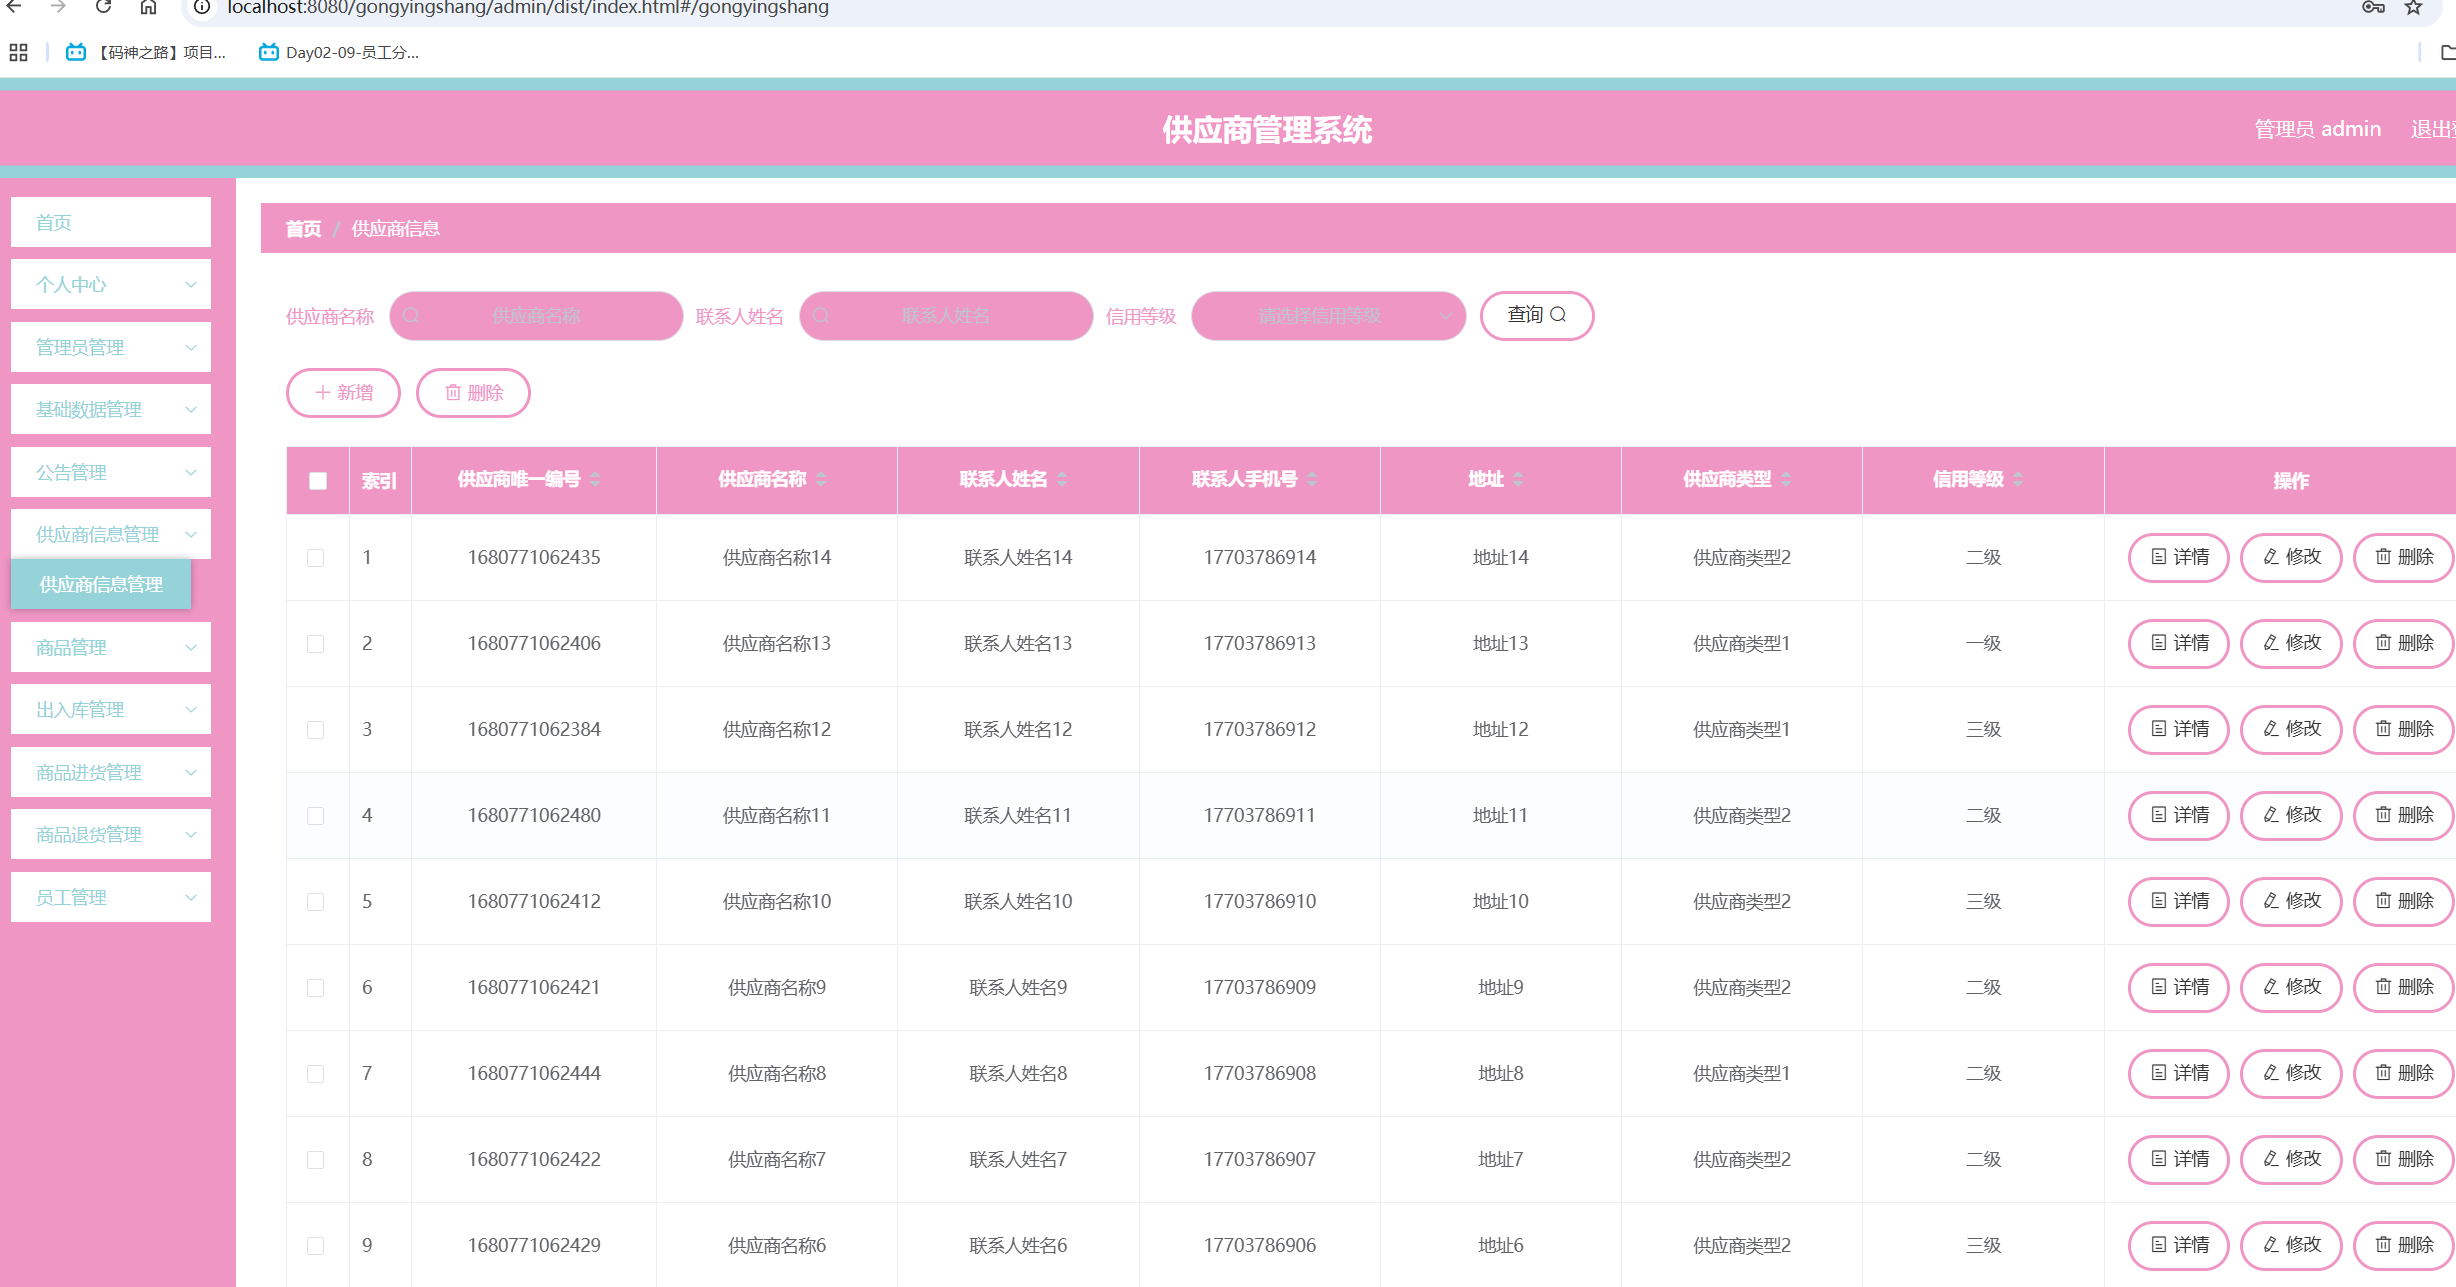Select the 首页 sidebar item

(x=111, y=222)
